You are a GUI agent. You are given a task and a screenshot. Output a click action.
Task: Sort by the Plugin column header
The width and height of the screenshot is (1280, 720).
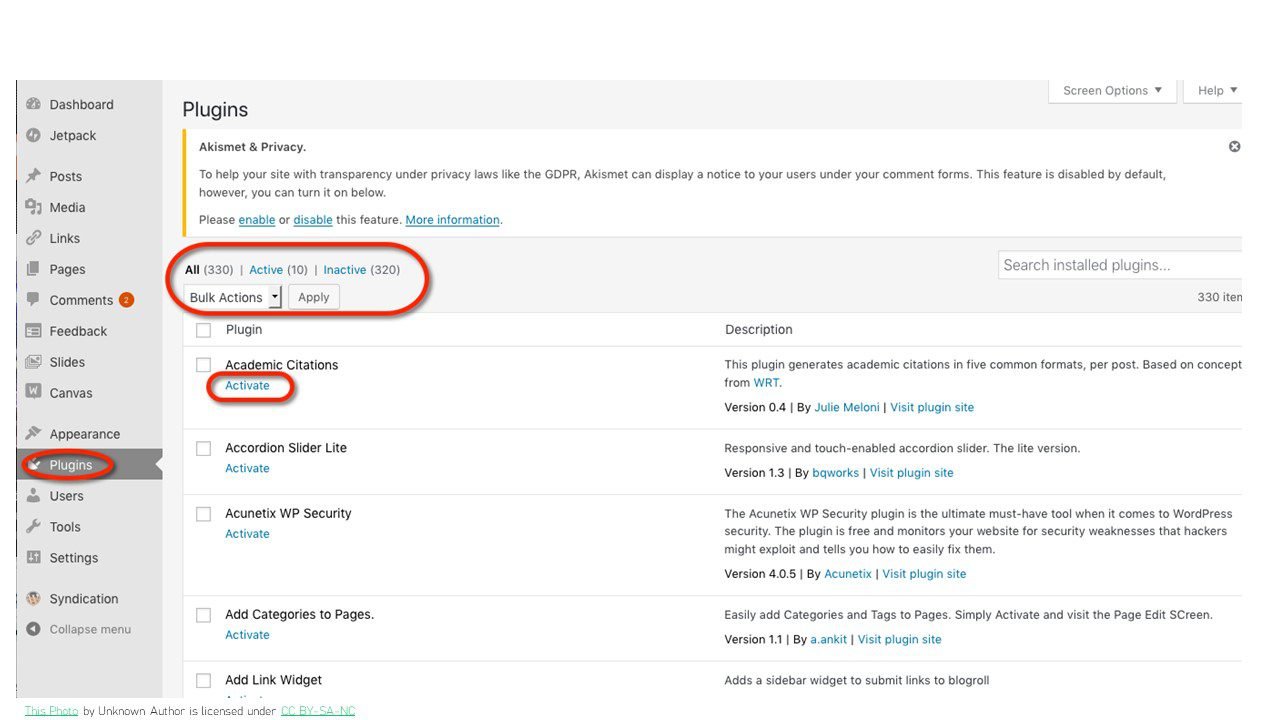244,330
